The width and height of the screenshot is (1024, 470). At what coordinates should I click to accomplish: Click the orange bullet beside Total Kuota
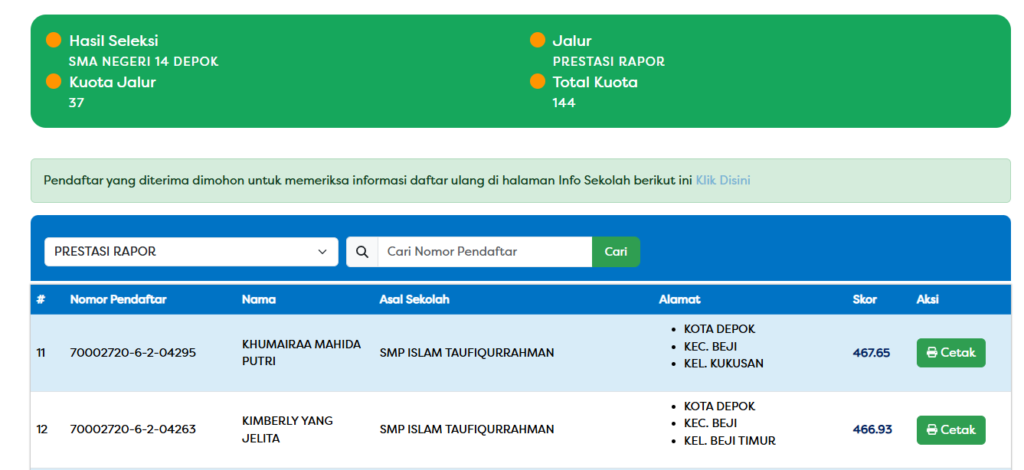pyautogui.click(x=537, y=82)
